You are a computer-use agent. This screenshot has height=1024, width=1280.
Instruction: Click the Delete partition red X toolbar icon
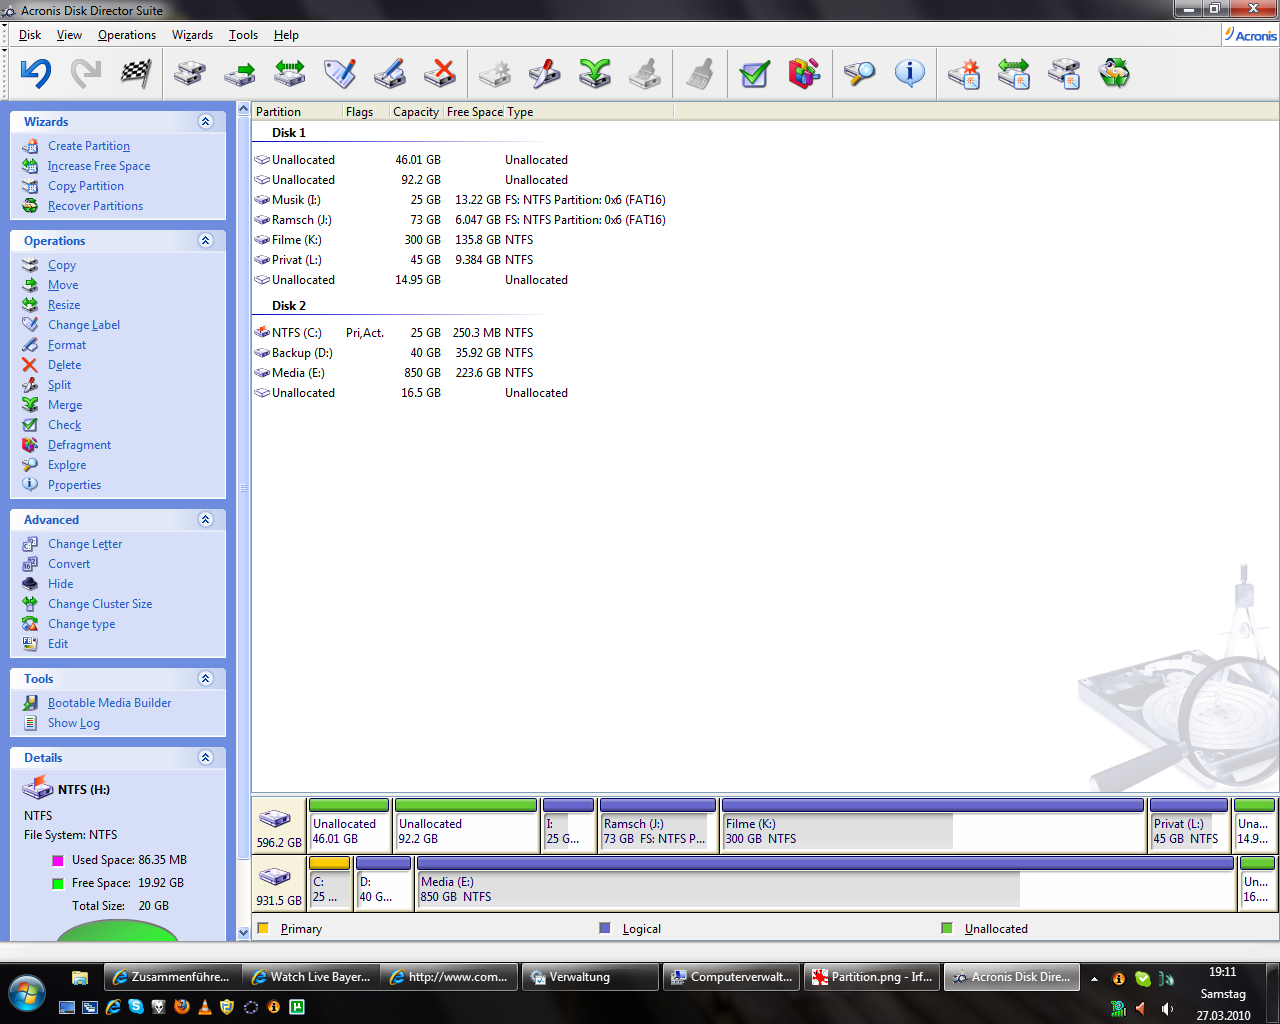[x=440, y=73]
